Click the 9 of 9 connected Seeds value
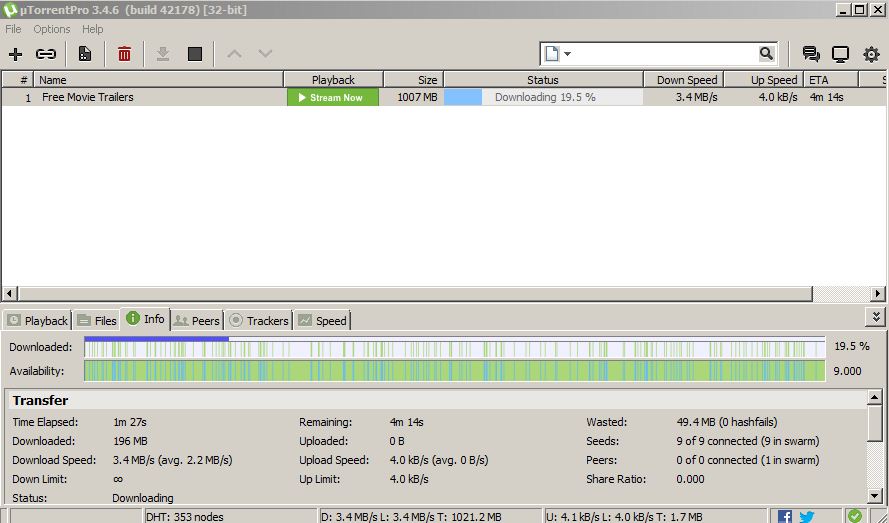The height and width of the screenshot is (523, 889). [748, 441]
